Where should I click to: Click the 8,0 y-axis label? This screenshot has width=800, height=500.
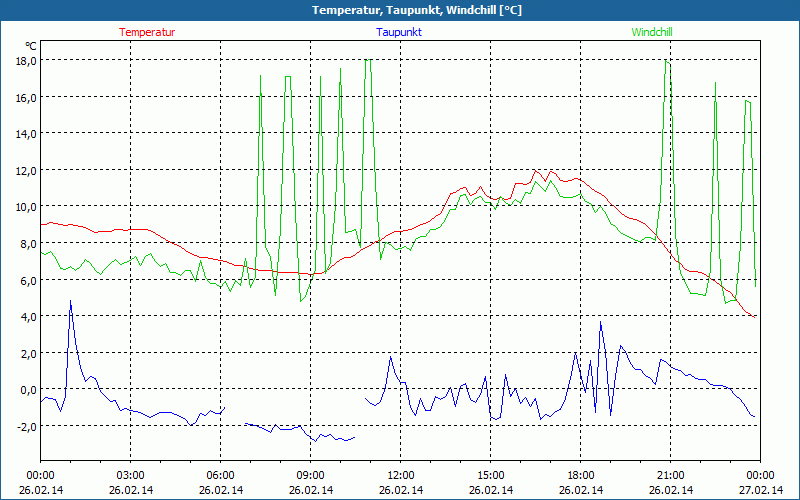click(x=28, y=243)
